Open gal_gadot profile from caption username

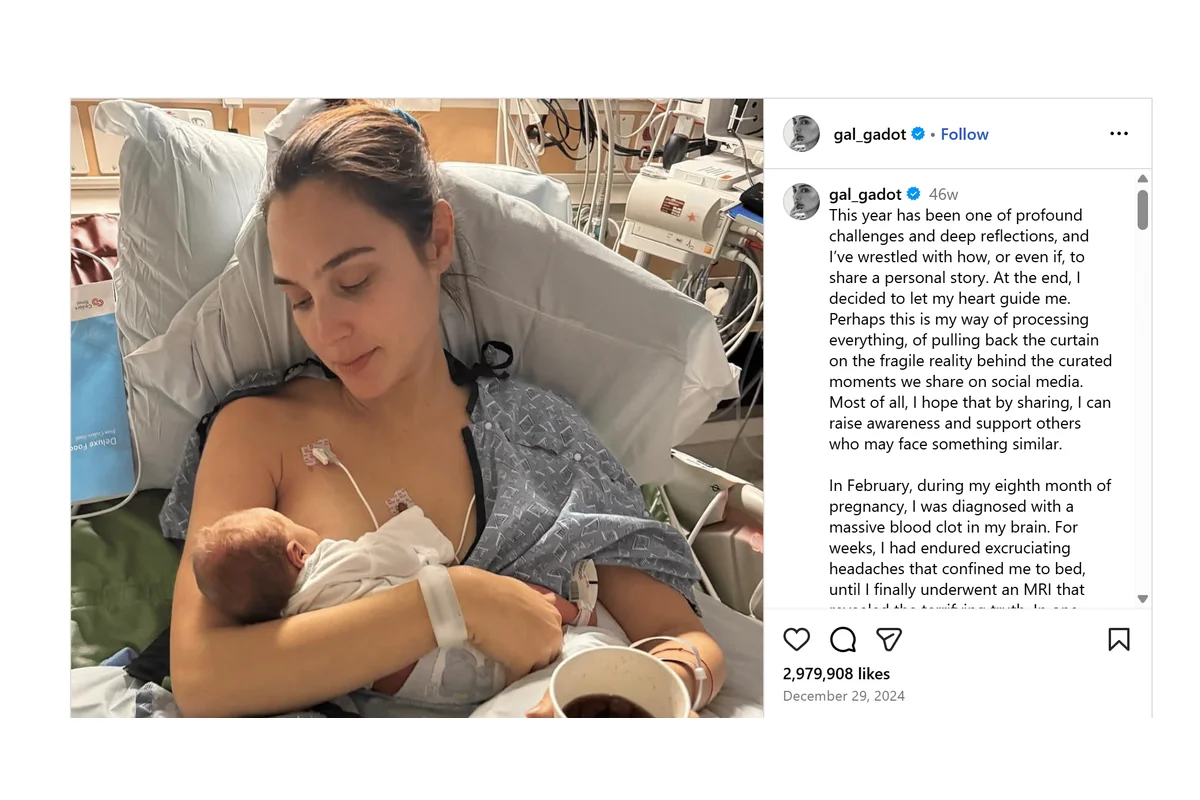865,194
